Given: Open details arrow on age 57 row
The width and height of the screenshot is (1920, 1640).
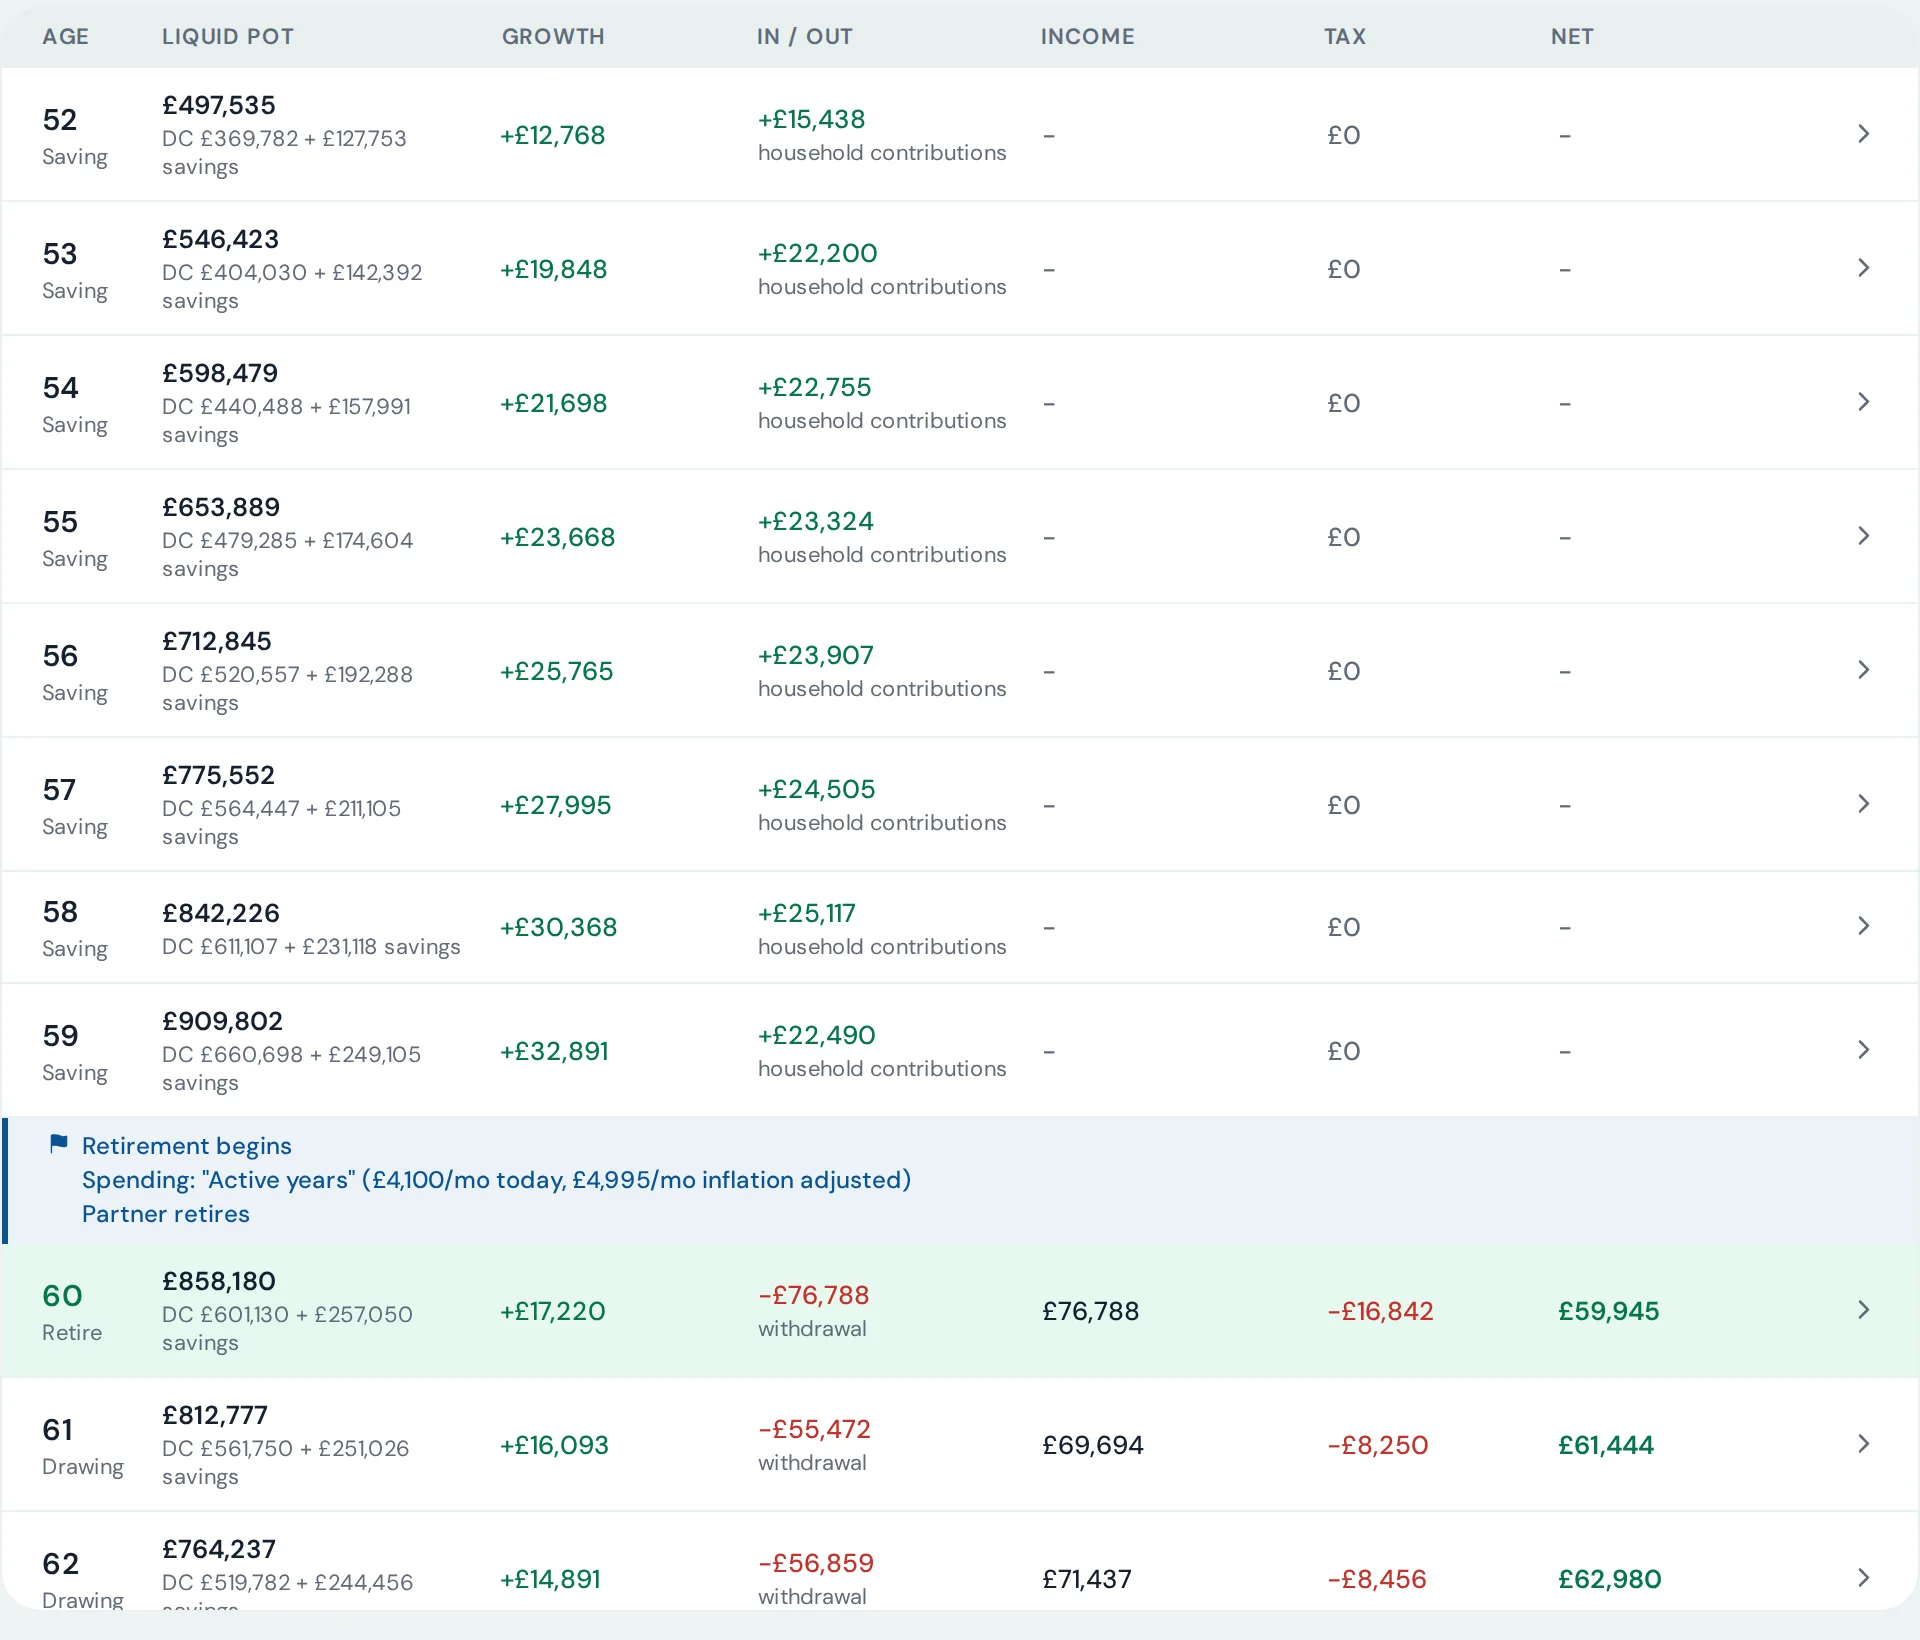Looking at the screenshot, I should pyautogui.click(x=1863, y=804).
